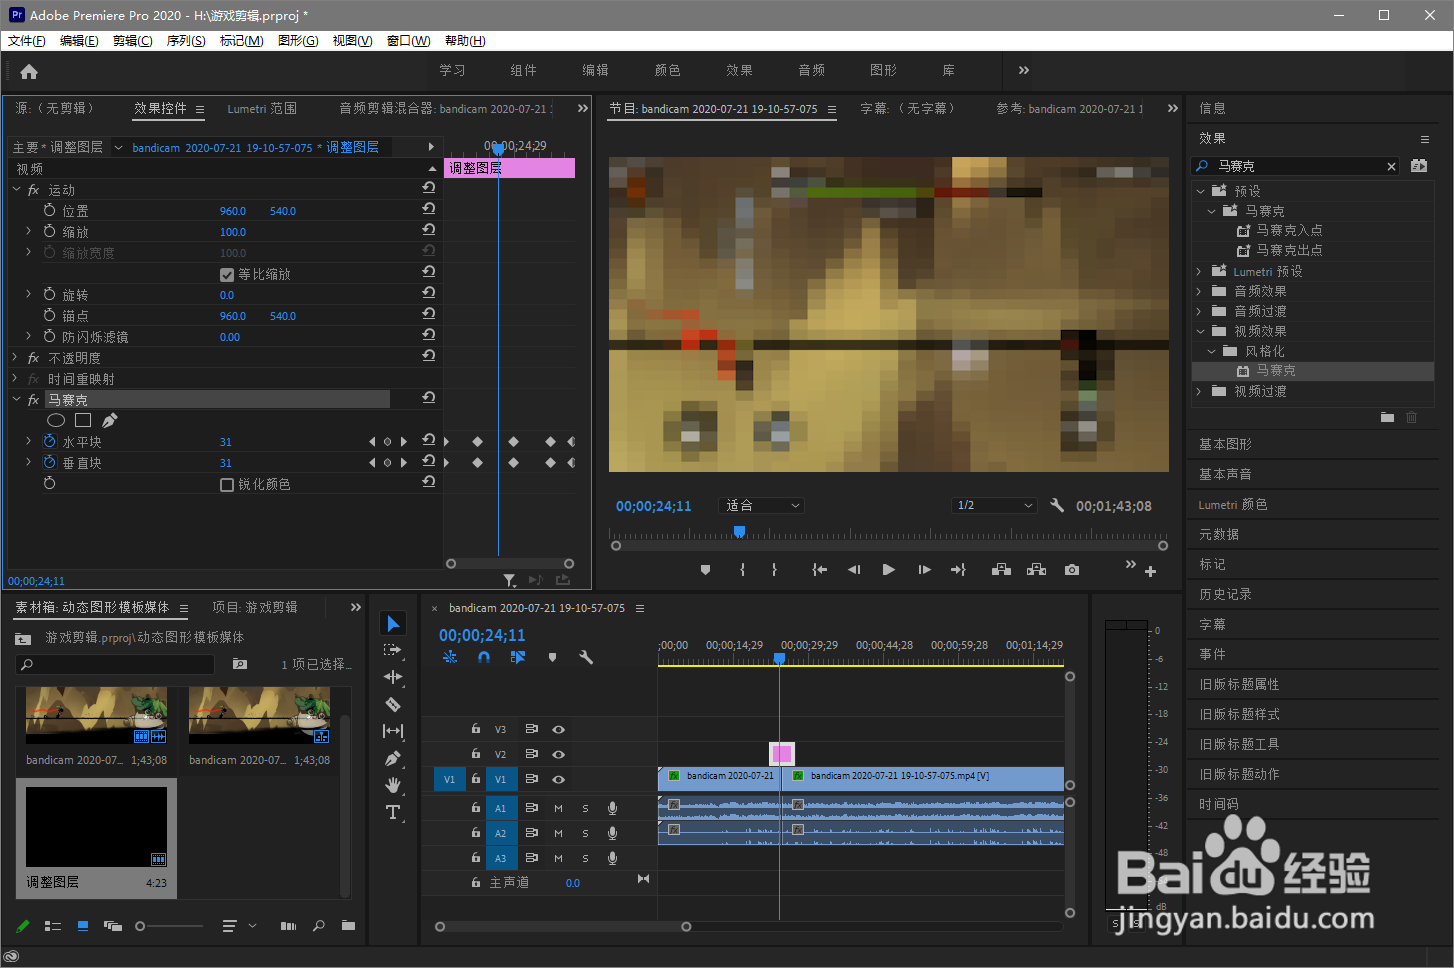The width and height of the screenshot is (1454, 968).
Task: Toggle 水平块 animation stopwatch
Action: [x=50, y=442]
